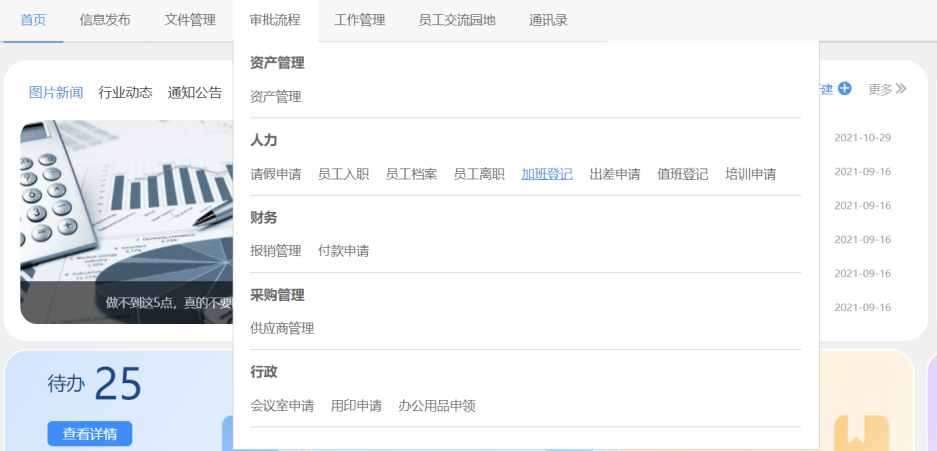Choose the 付款申请 link
937x451 pixels.
[343, 251]
